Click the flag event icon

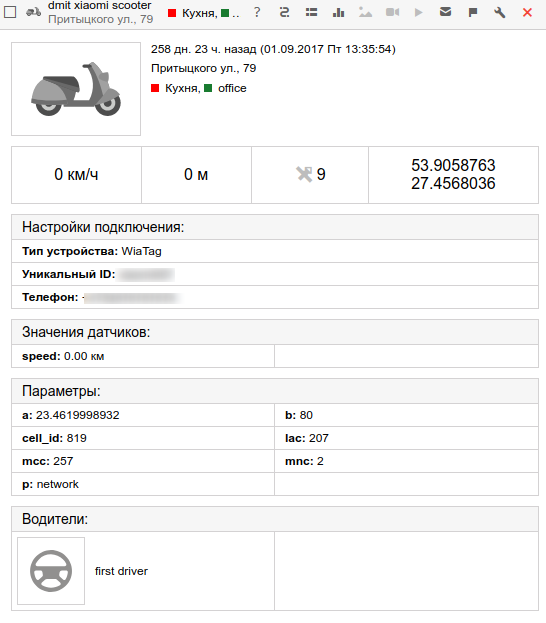[x=472, y=13]
